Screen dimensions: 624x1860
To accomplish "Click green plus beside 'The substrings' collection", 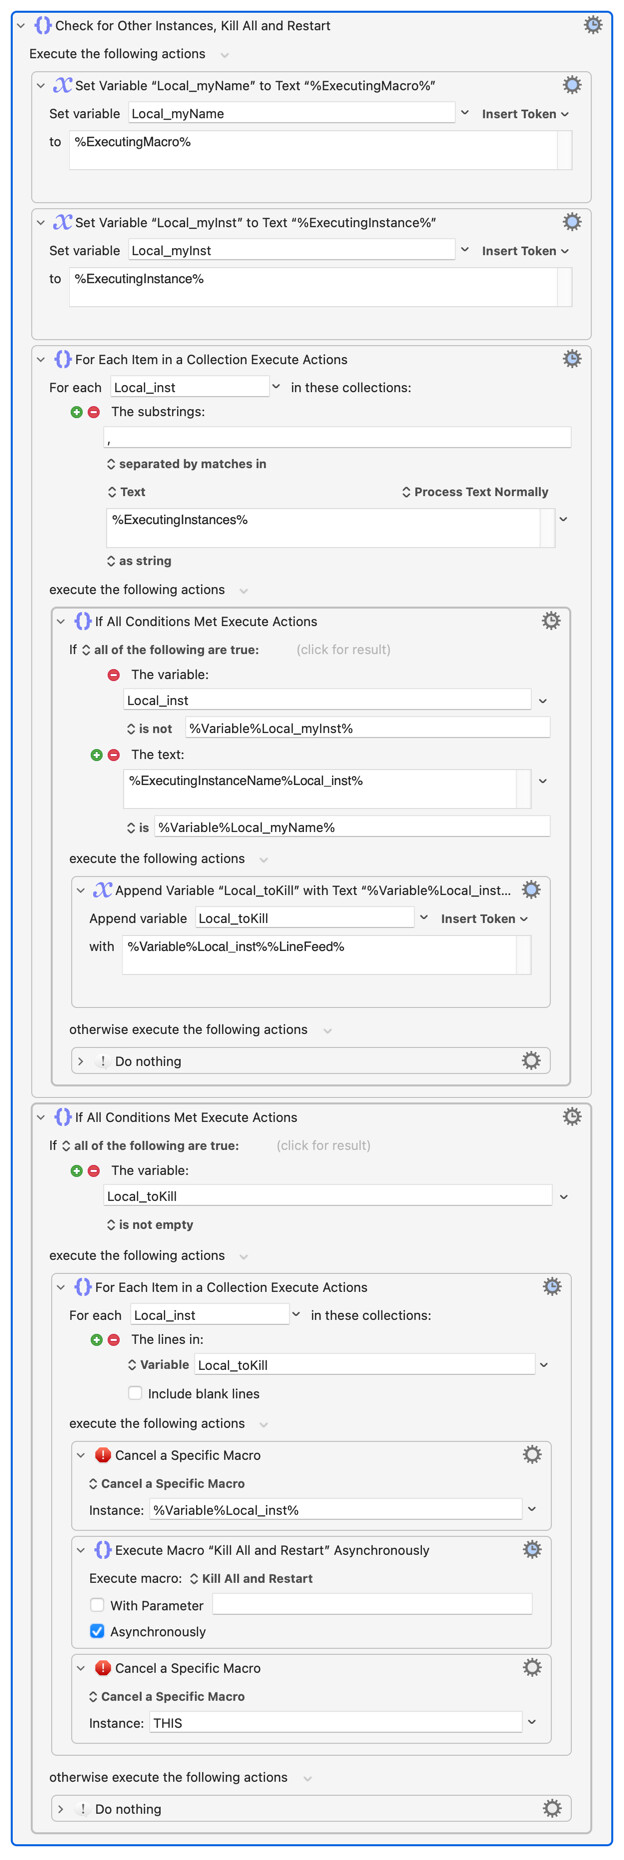I will [77, 412].
